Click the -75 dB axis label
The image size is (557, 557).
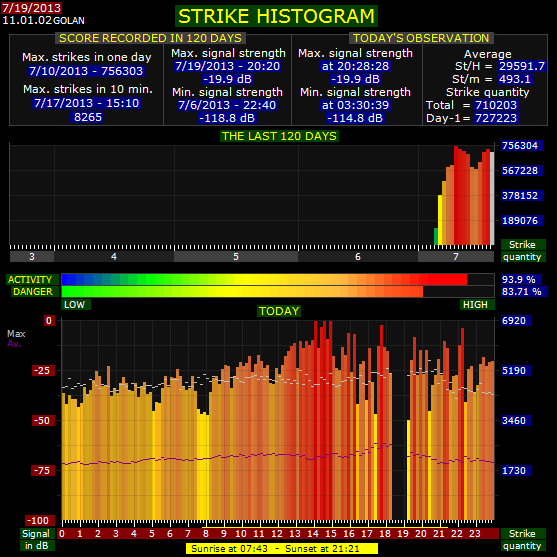pos(43,471)
